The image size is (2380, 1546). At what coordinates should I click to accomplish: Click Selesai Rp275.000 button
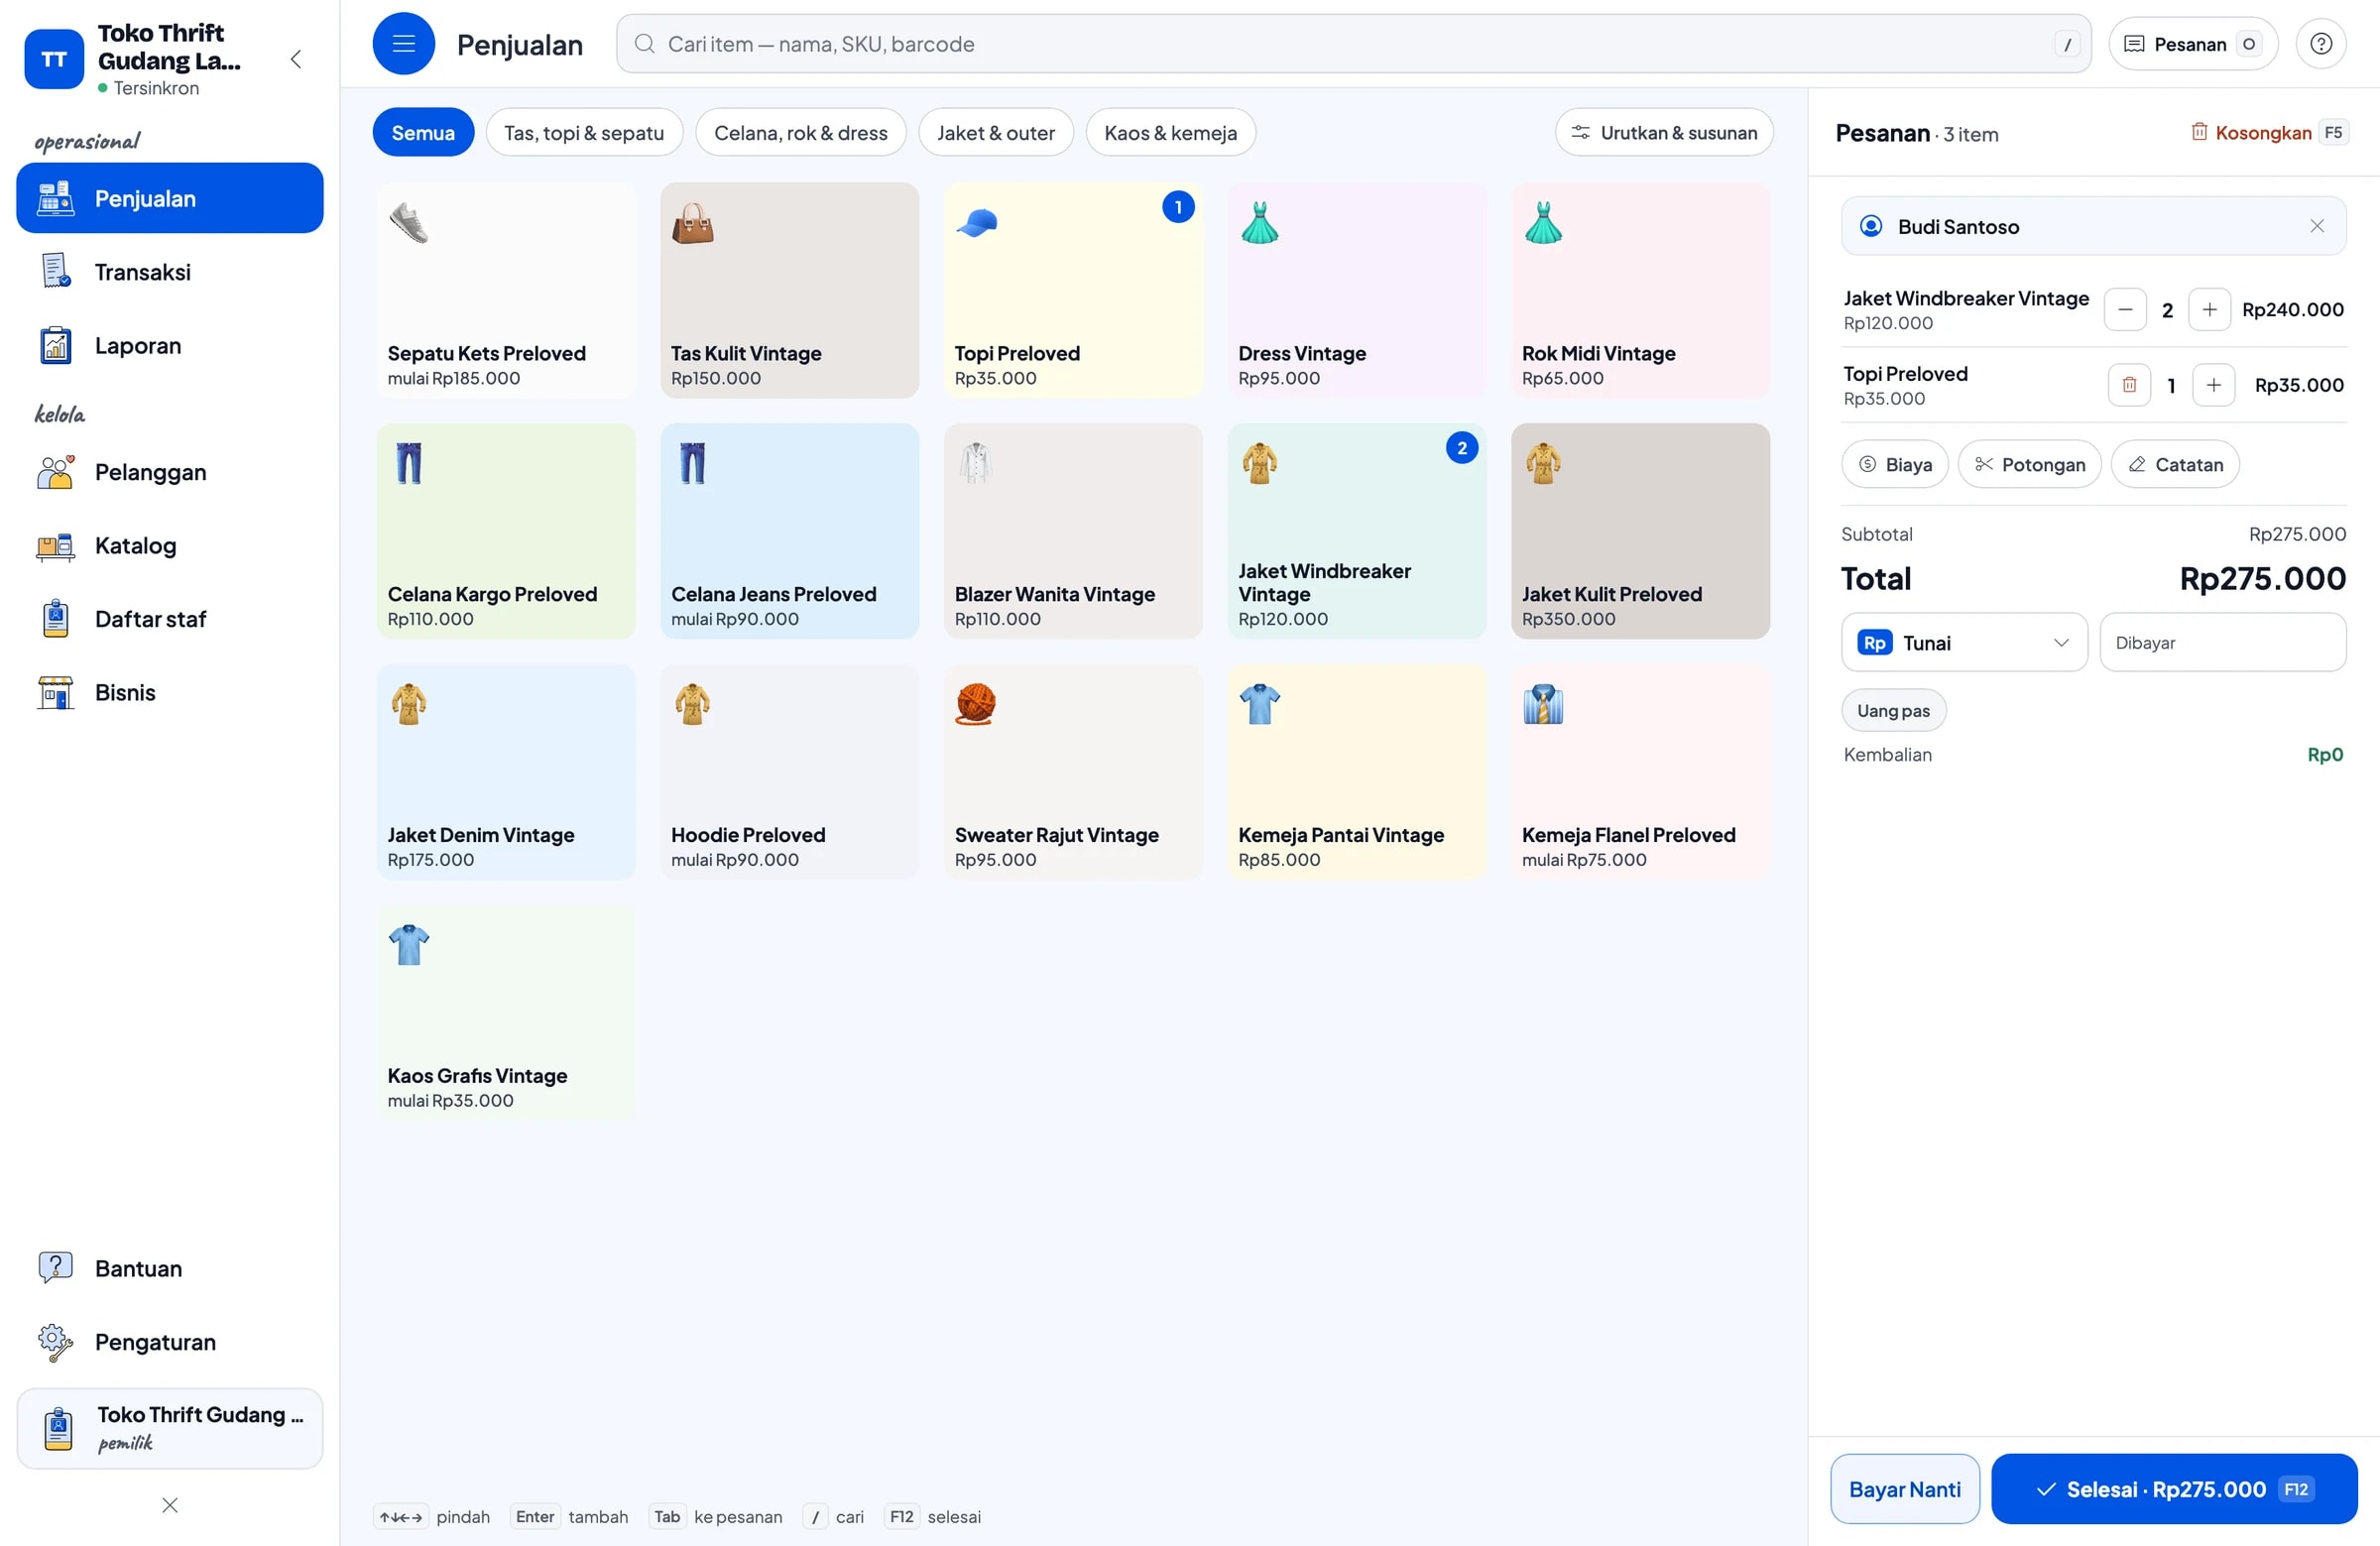pos(2174,1489)
